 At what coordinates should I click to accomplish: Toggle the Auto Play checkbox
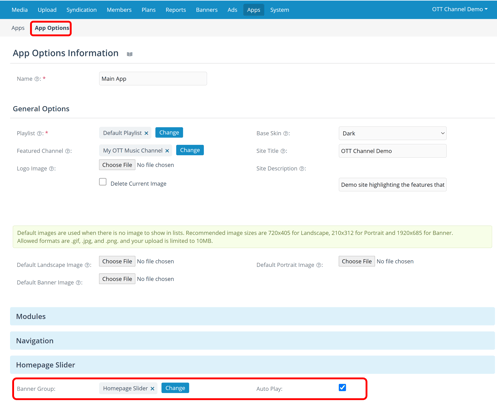(x=342, y=387)
